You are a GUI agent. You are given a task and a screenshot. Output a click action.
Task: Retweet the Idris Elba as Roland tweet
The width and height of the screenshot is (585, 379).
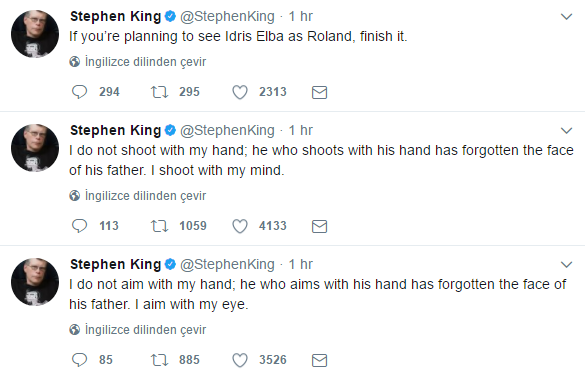point(159,92)
